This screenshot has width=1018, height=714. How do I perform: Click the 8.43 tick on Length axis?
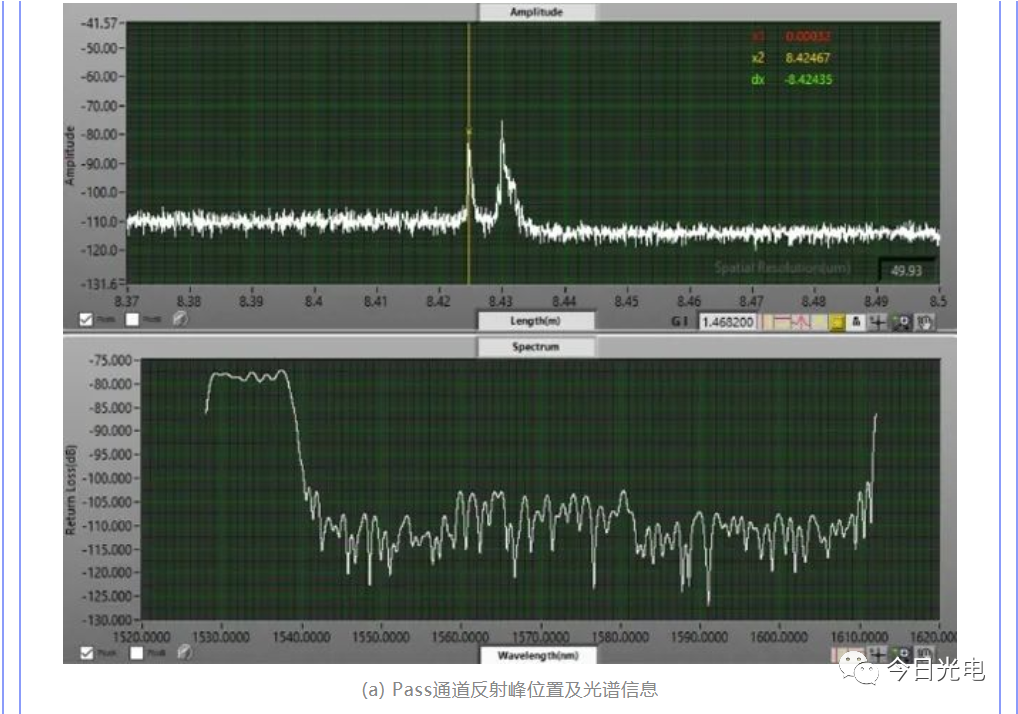[x=501, y=301]
